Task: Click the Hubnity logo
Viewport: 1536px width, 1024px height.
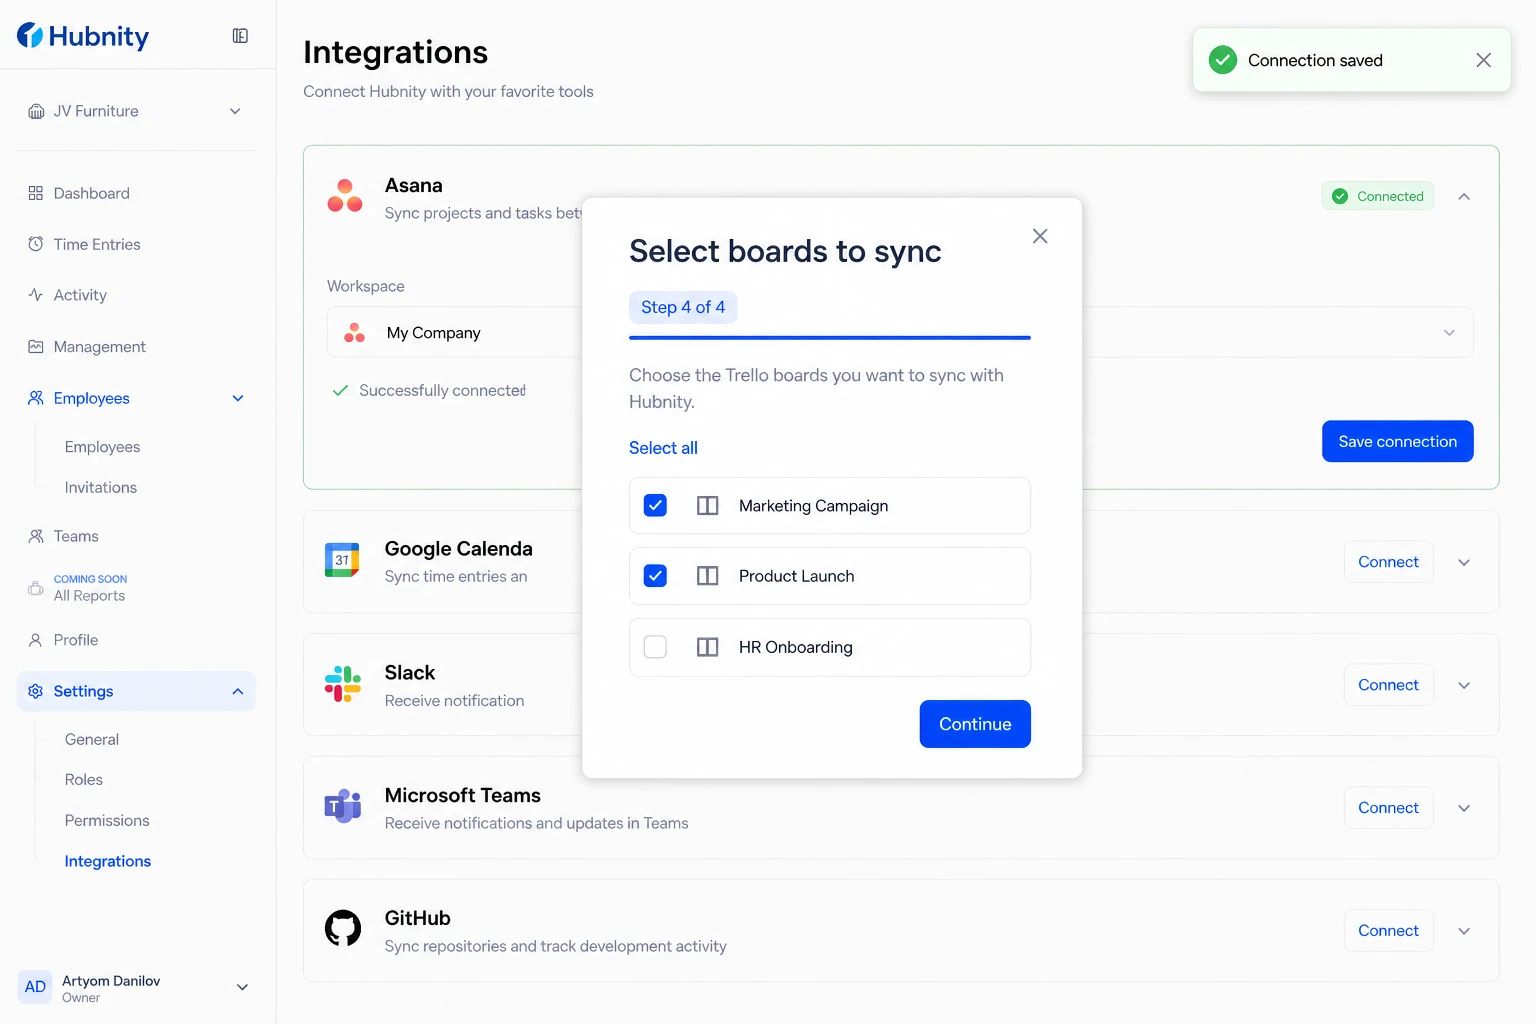Action: pyautogui.click(x=83, y=36)
